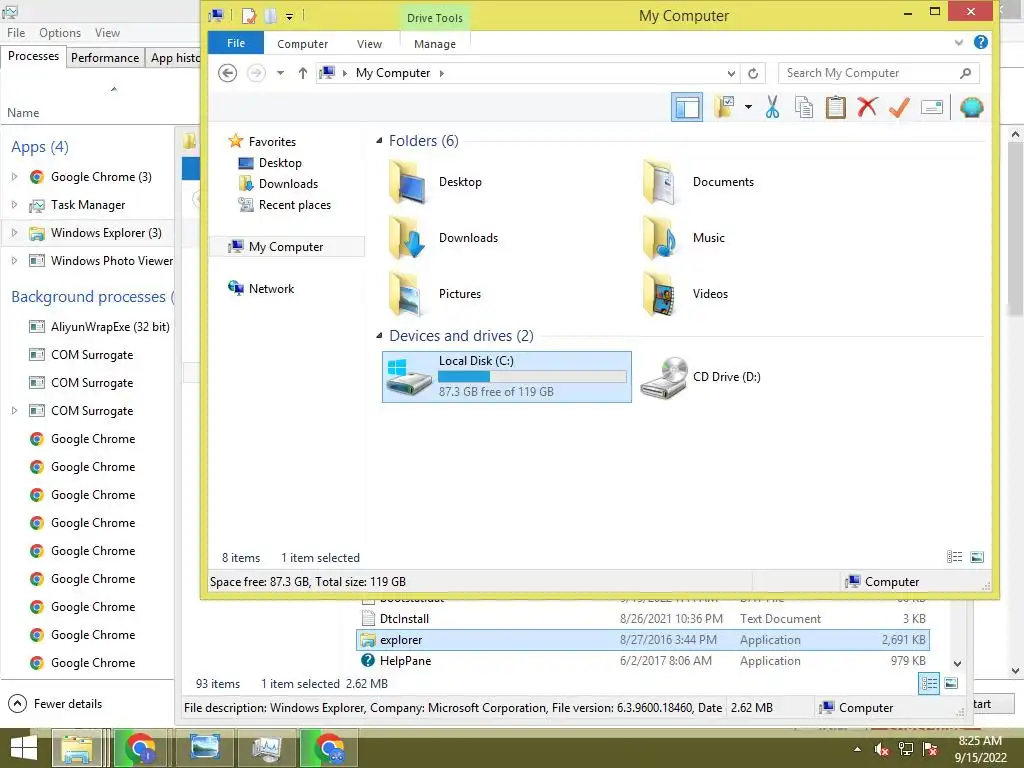Open Help with the question mark icon
1024x768 pixels.
(x=980, y=42)
